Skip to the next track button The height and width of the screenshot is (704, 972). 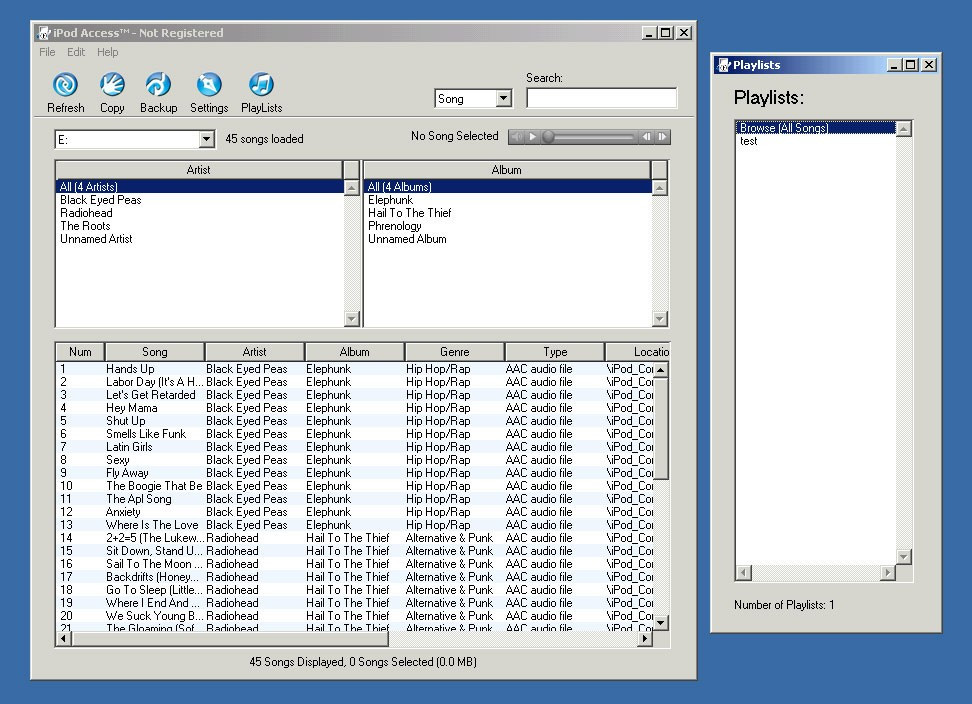click(662, 137)
